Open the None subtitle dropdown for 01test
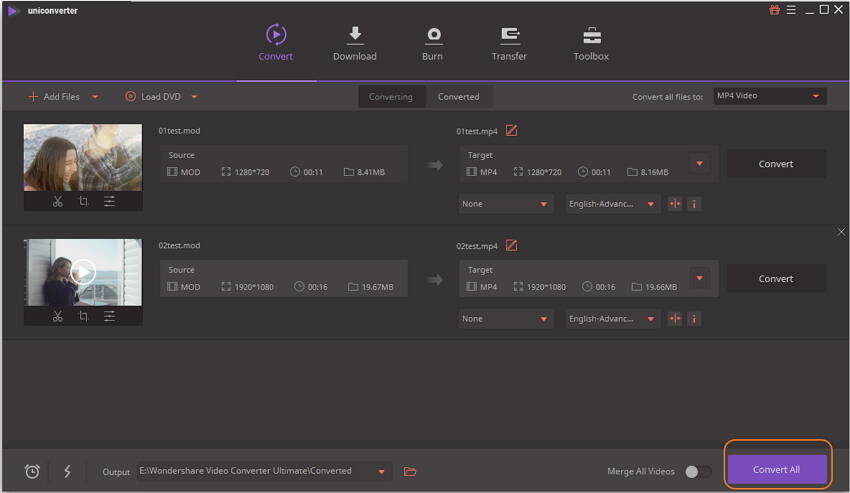Image resolution: width=850 pixels, height=493 pixels. click(x=506, y=204)
